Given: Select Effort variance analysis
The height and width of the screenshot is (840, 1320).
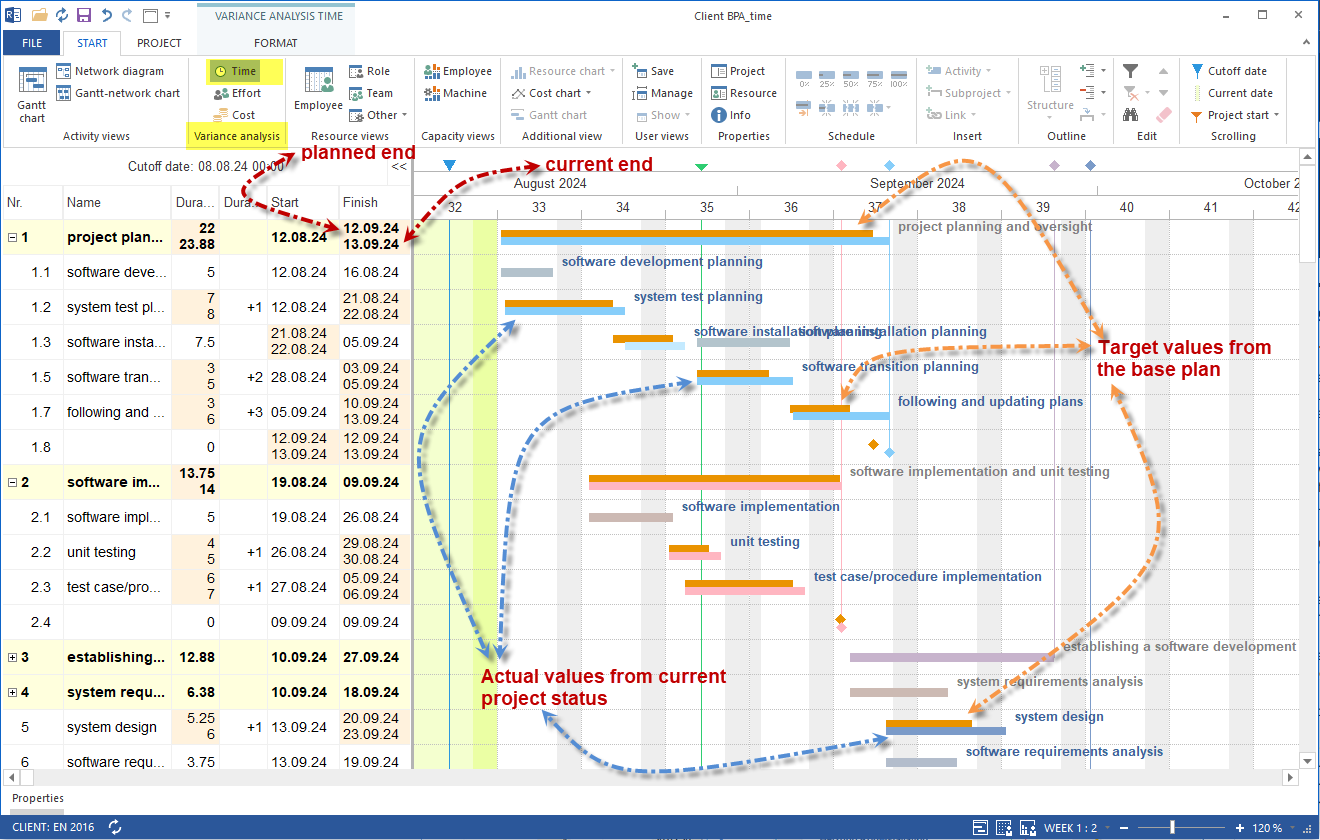Looking at the screenshot, I should [237, 93].
